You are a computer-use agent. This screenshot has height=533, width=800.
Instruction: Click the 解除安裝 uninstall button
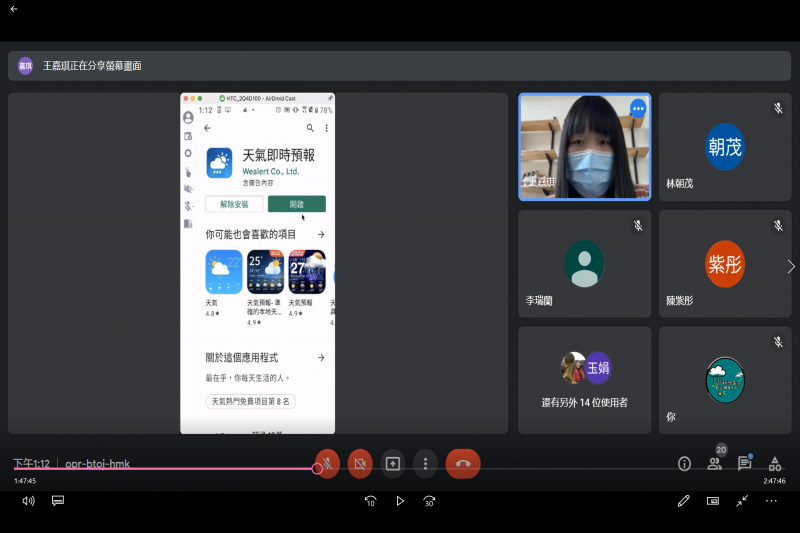pyautogui.click(x=234, y=204)
